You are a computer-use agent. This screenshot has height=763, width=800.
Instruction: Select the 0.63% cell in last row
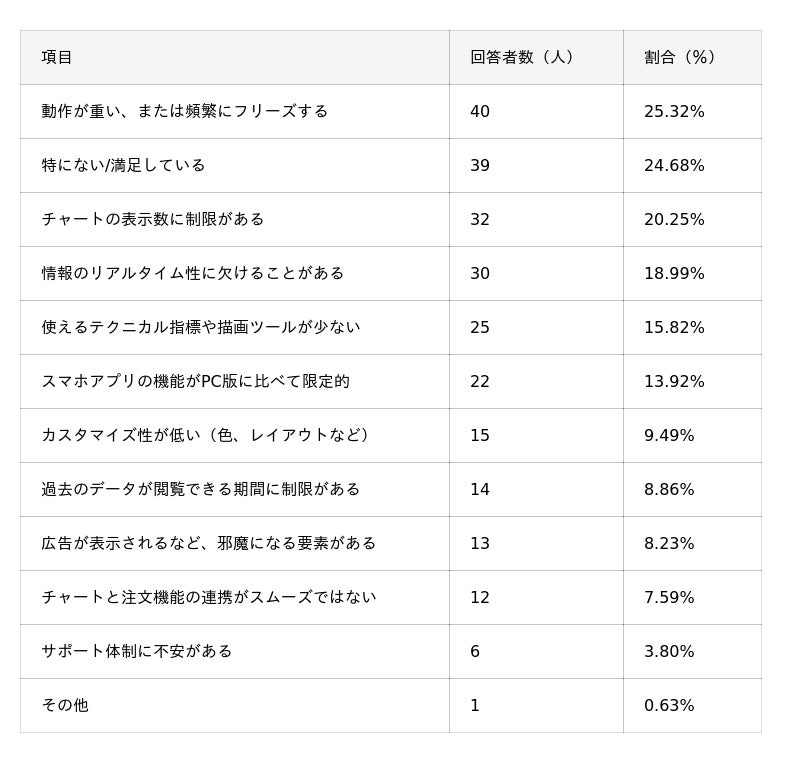(x=669, y=705)
